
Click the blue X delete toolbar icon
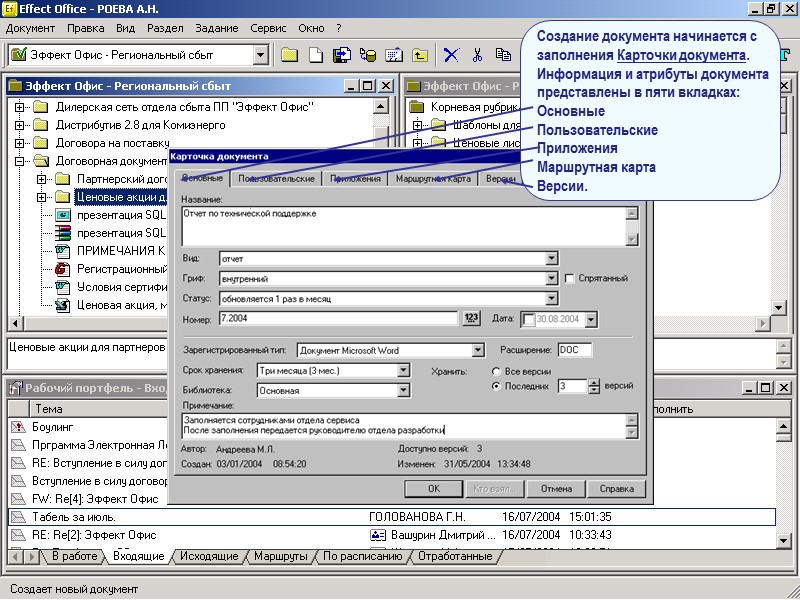pos(451,55)
